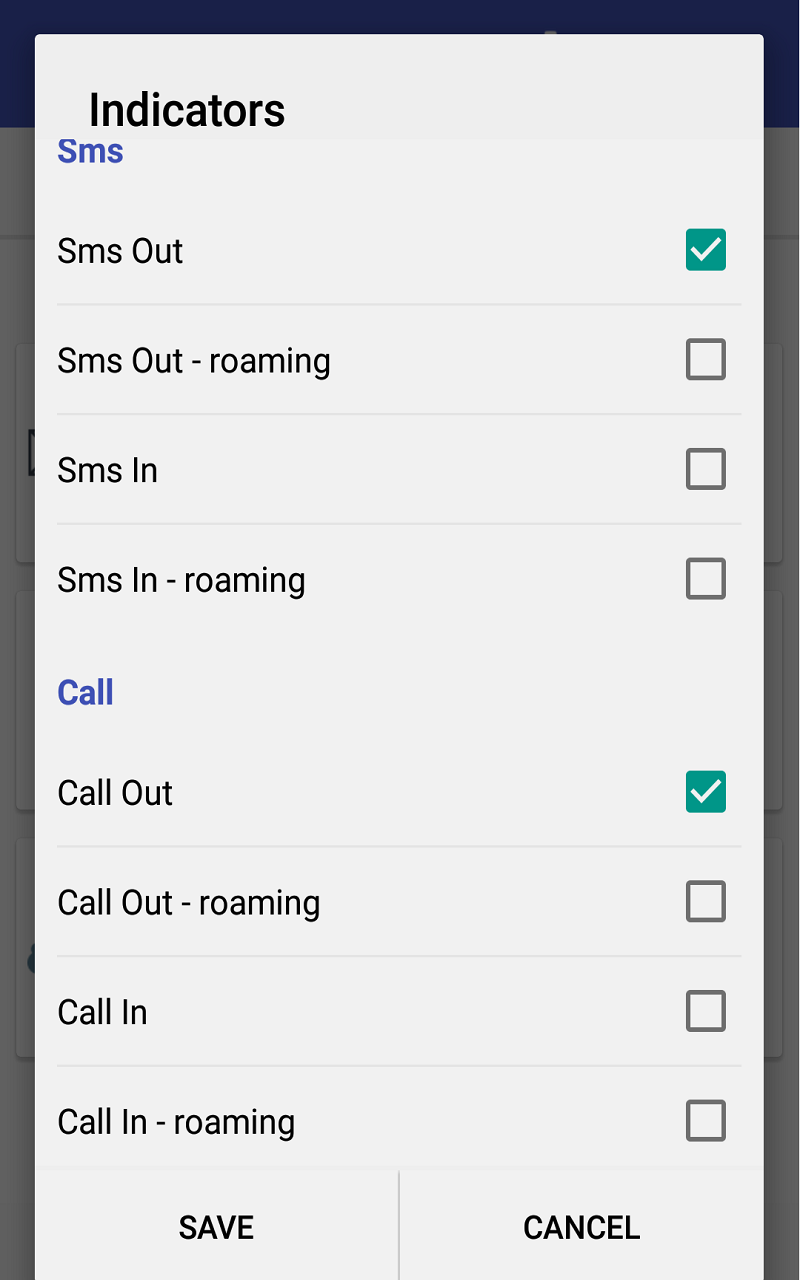Uncheck the Sms Out checkbox
This screenshot has height=1280, width=800.
pos(705,250)
